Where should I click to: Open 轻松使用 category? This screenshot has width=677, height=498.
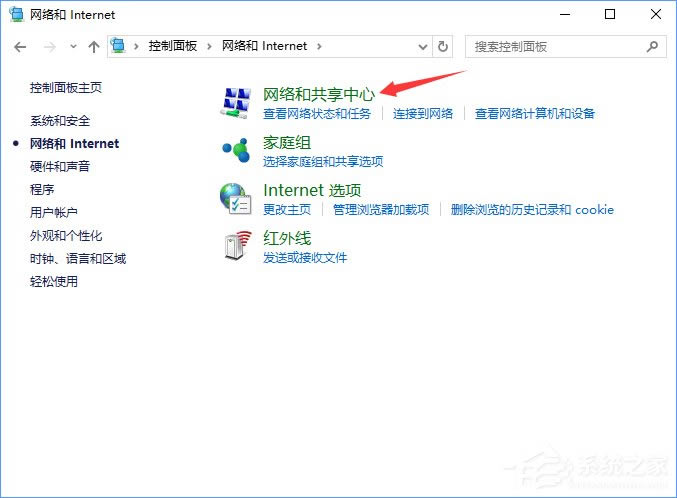(x=54, y=282)
